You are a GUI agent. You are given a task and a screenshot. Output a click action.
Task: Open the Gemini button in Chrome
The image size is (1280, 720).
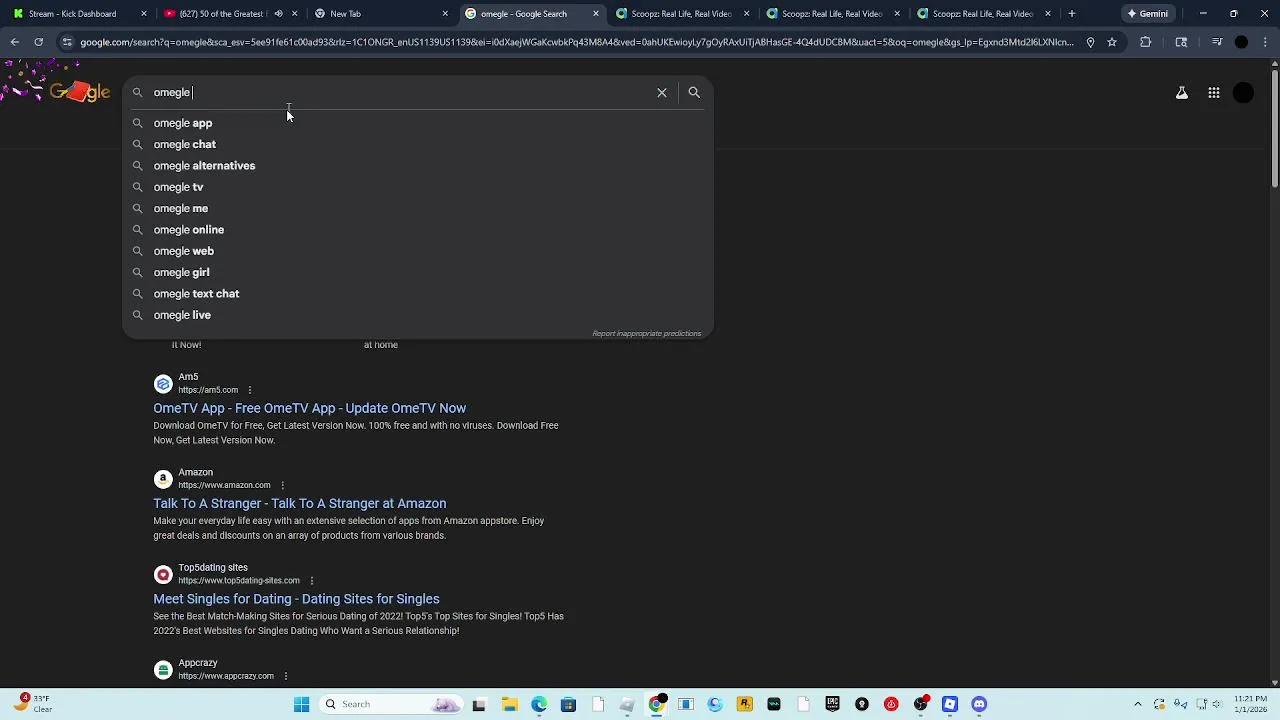[x=1147, y=14]
